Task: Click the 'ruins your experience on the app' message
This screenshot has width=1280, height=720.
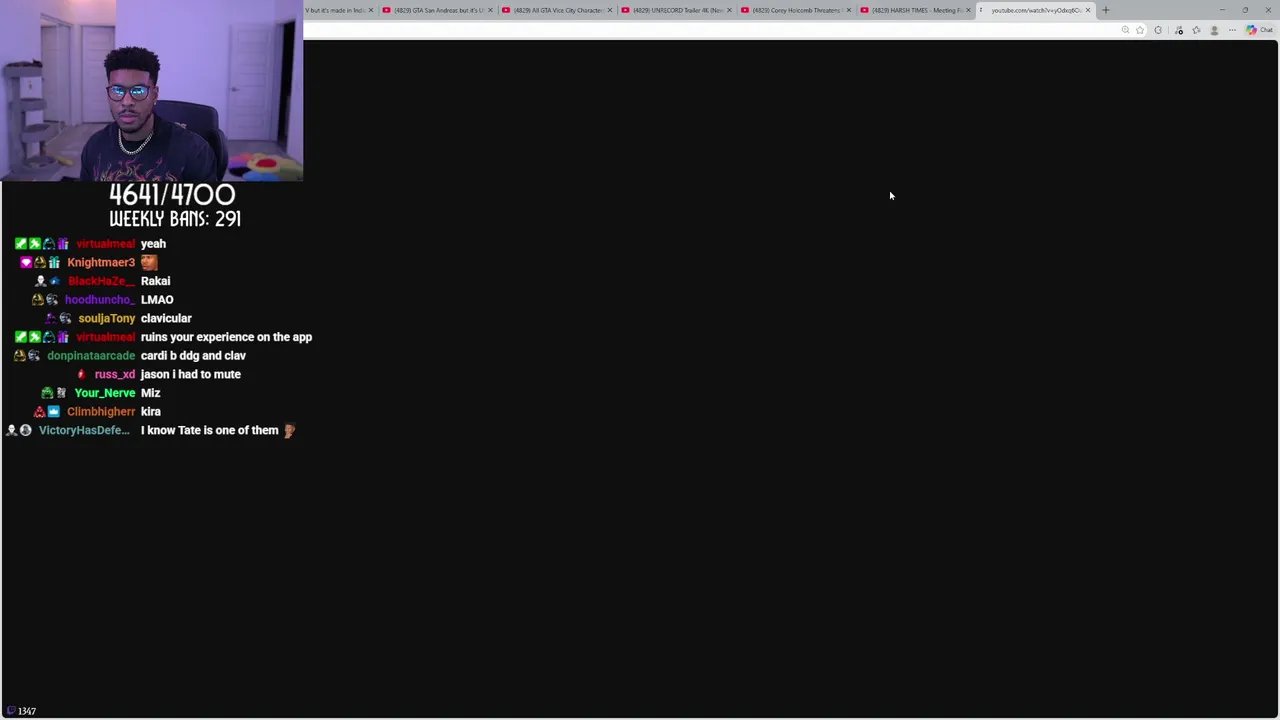Action: [226, 337]
